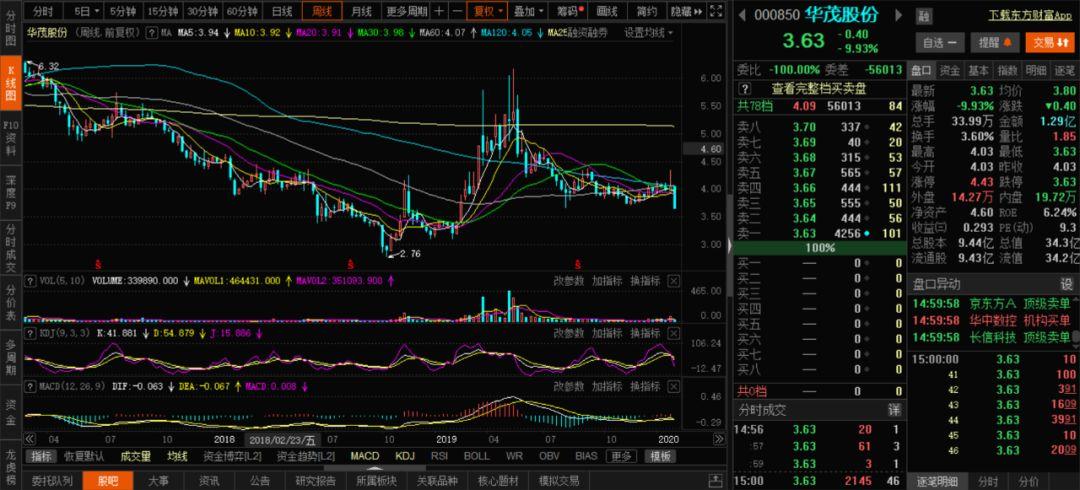
Task: Click the 筹码 chip distribution button
Action: point(570,11)
